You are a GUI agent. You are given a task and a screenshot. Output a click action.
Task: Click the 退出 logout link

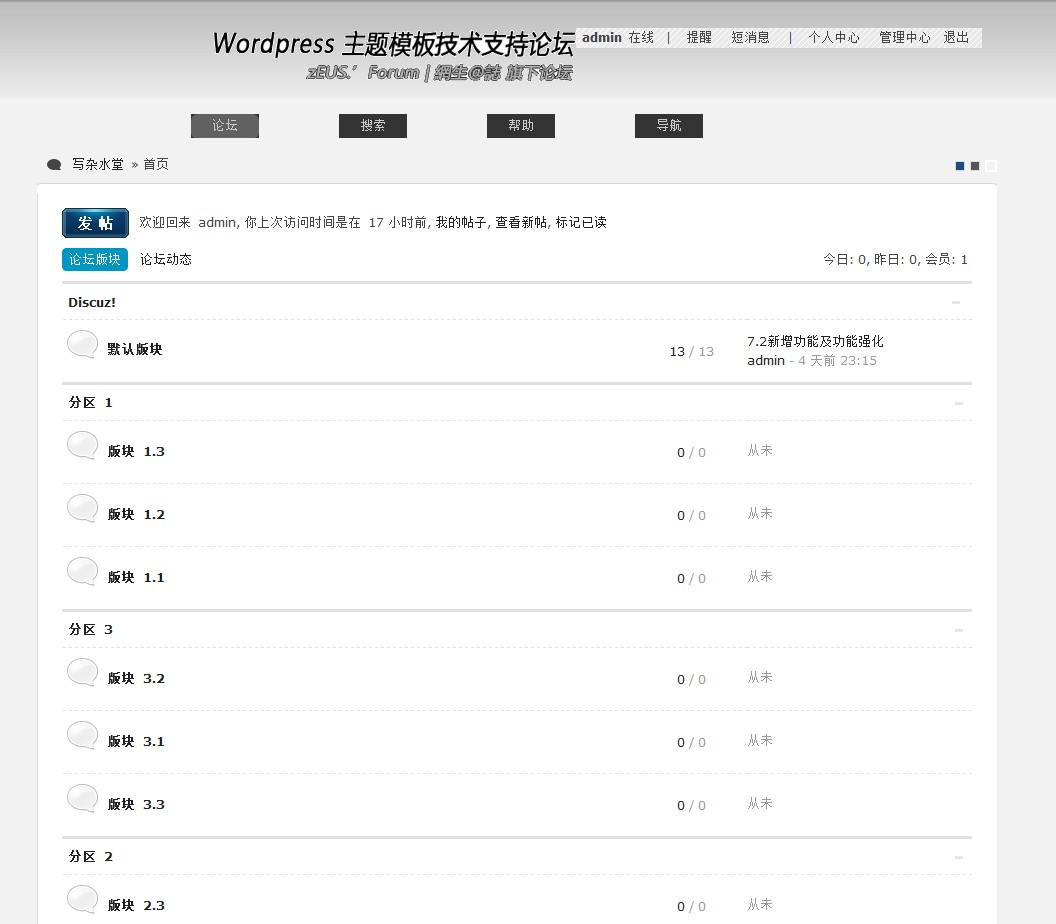956,38
